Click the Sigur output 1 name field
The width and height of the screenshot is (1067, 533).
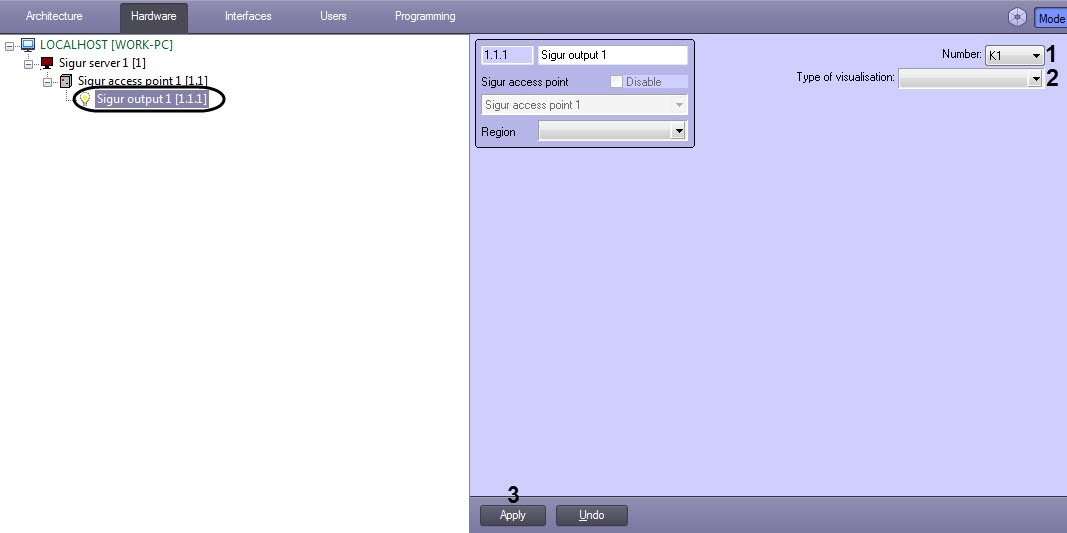tap(612, 55)
